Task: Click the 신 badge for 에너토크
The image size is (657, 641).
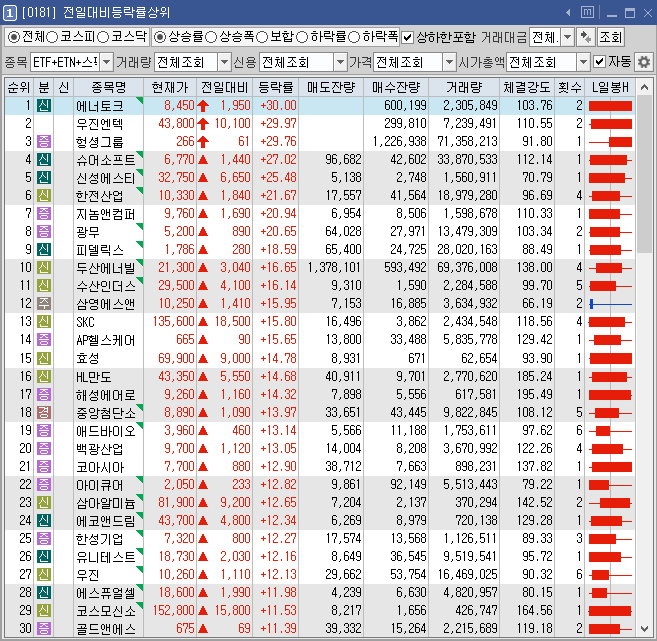Action: [44, 106]
